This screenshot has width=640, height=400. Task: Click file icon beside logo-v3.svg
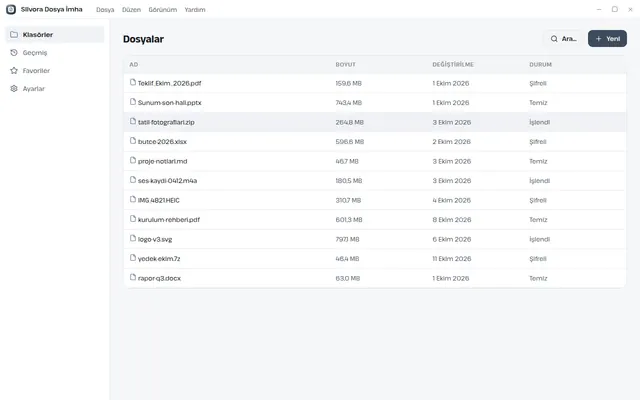(x=133, y=238)
